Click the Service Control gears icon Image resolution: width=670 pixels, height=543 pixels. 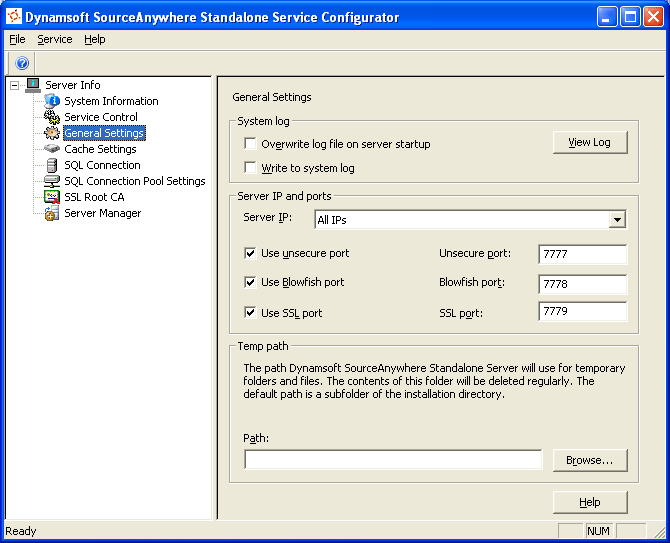point(52,117)
